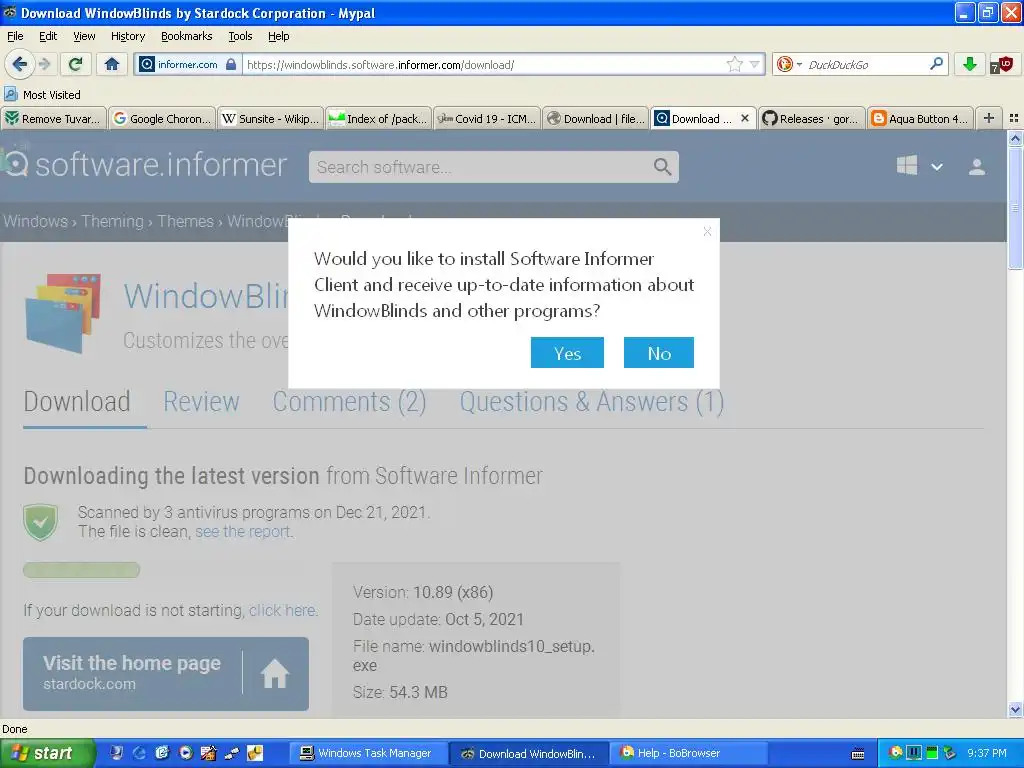Click the green download progress bar

[82, 570]
